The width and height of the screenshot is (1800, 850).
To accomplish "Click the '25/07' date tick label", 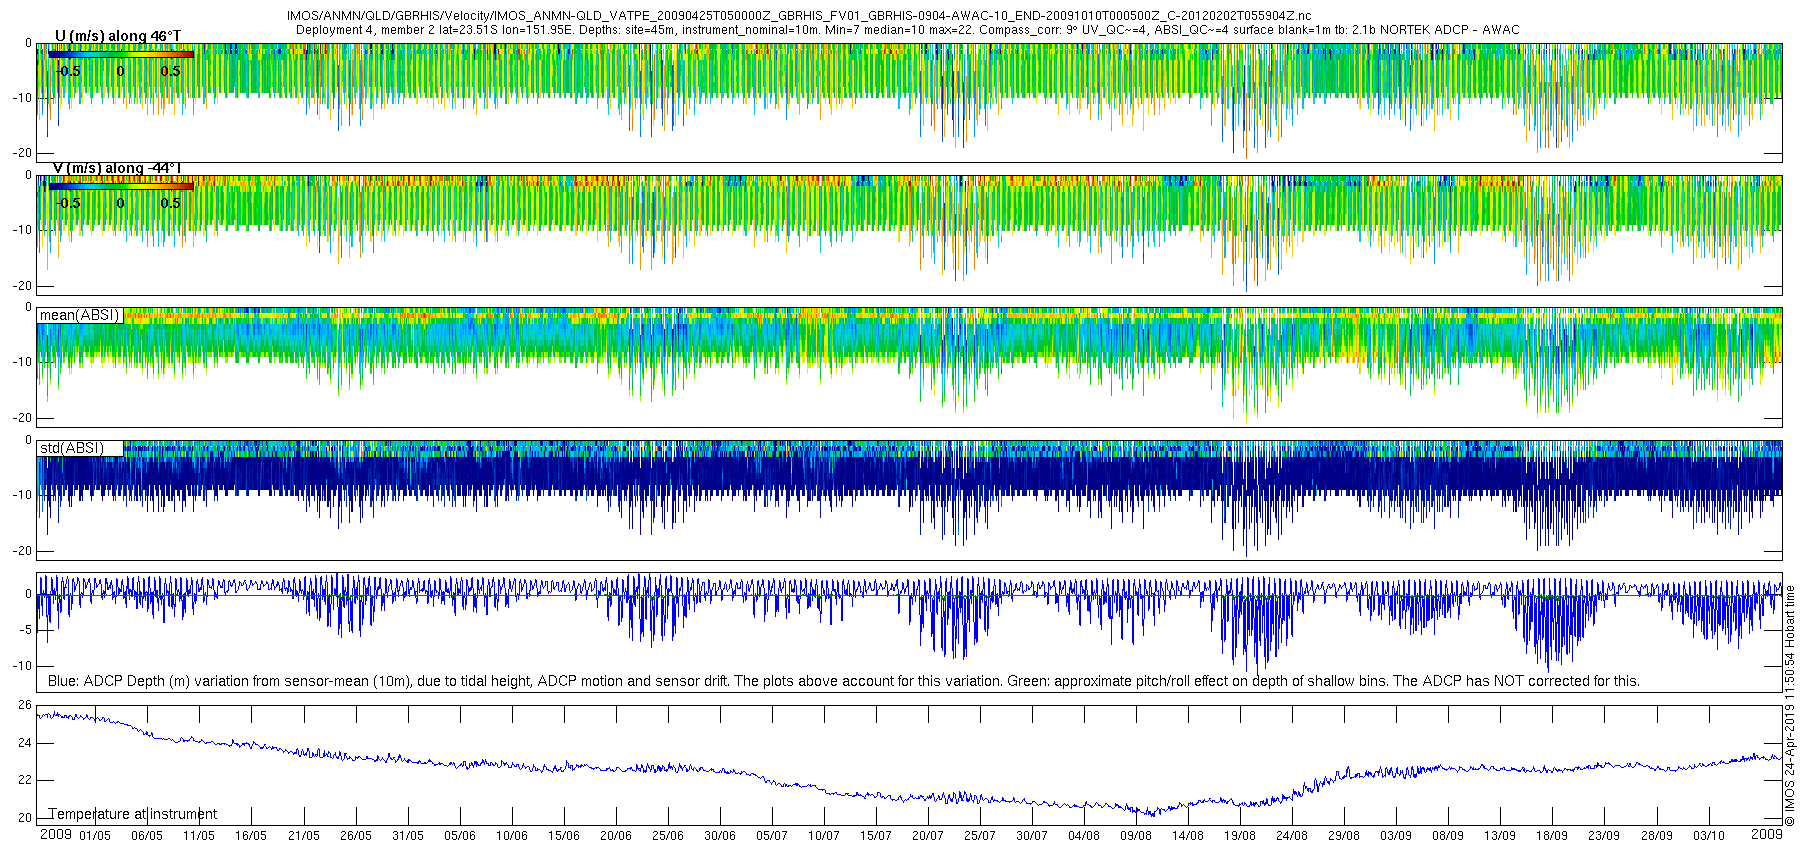I will [980, 836].
